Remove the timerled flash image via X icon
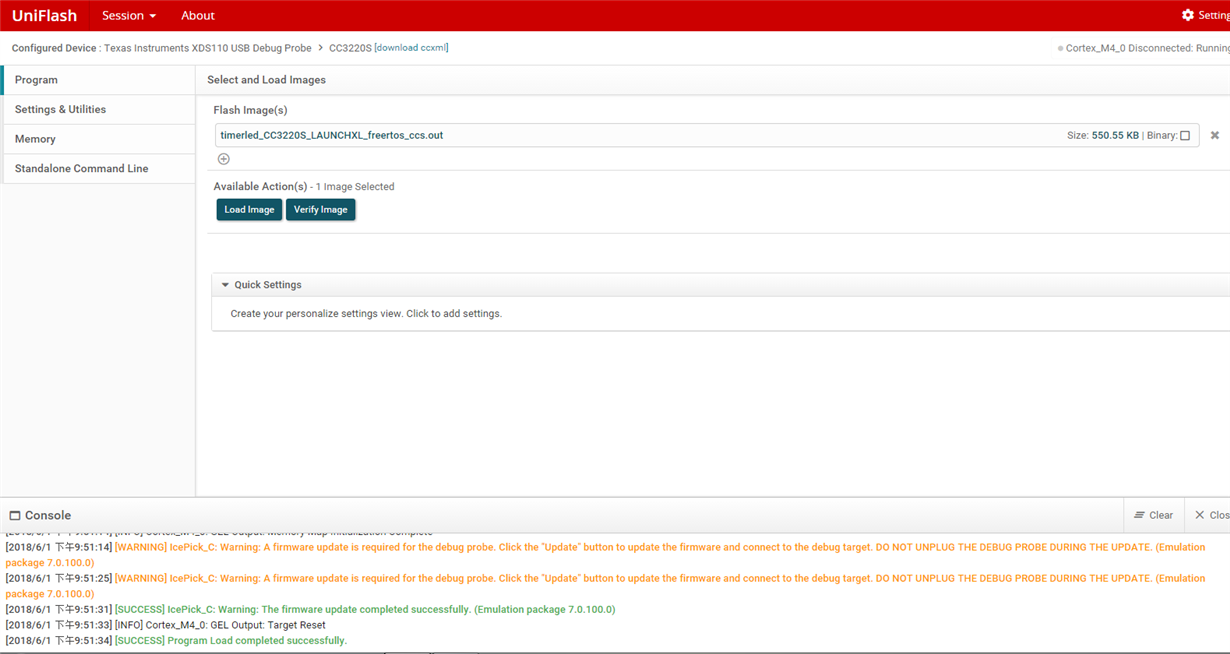Image resolution: width=1230 pixels, height=654 pixels. pyautogui.click(x=1214, y=135)
